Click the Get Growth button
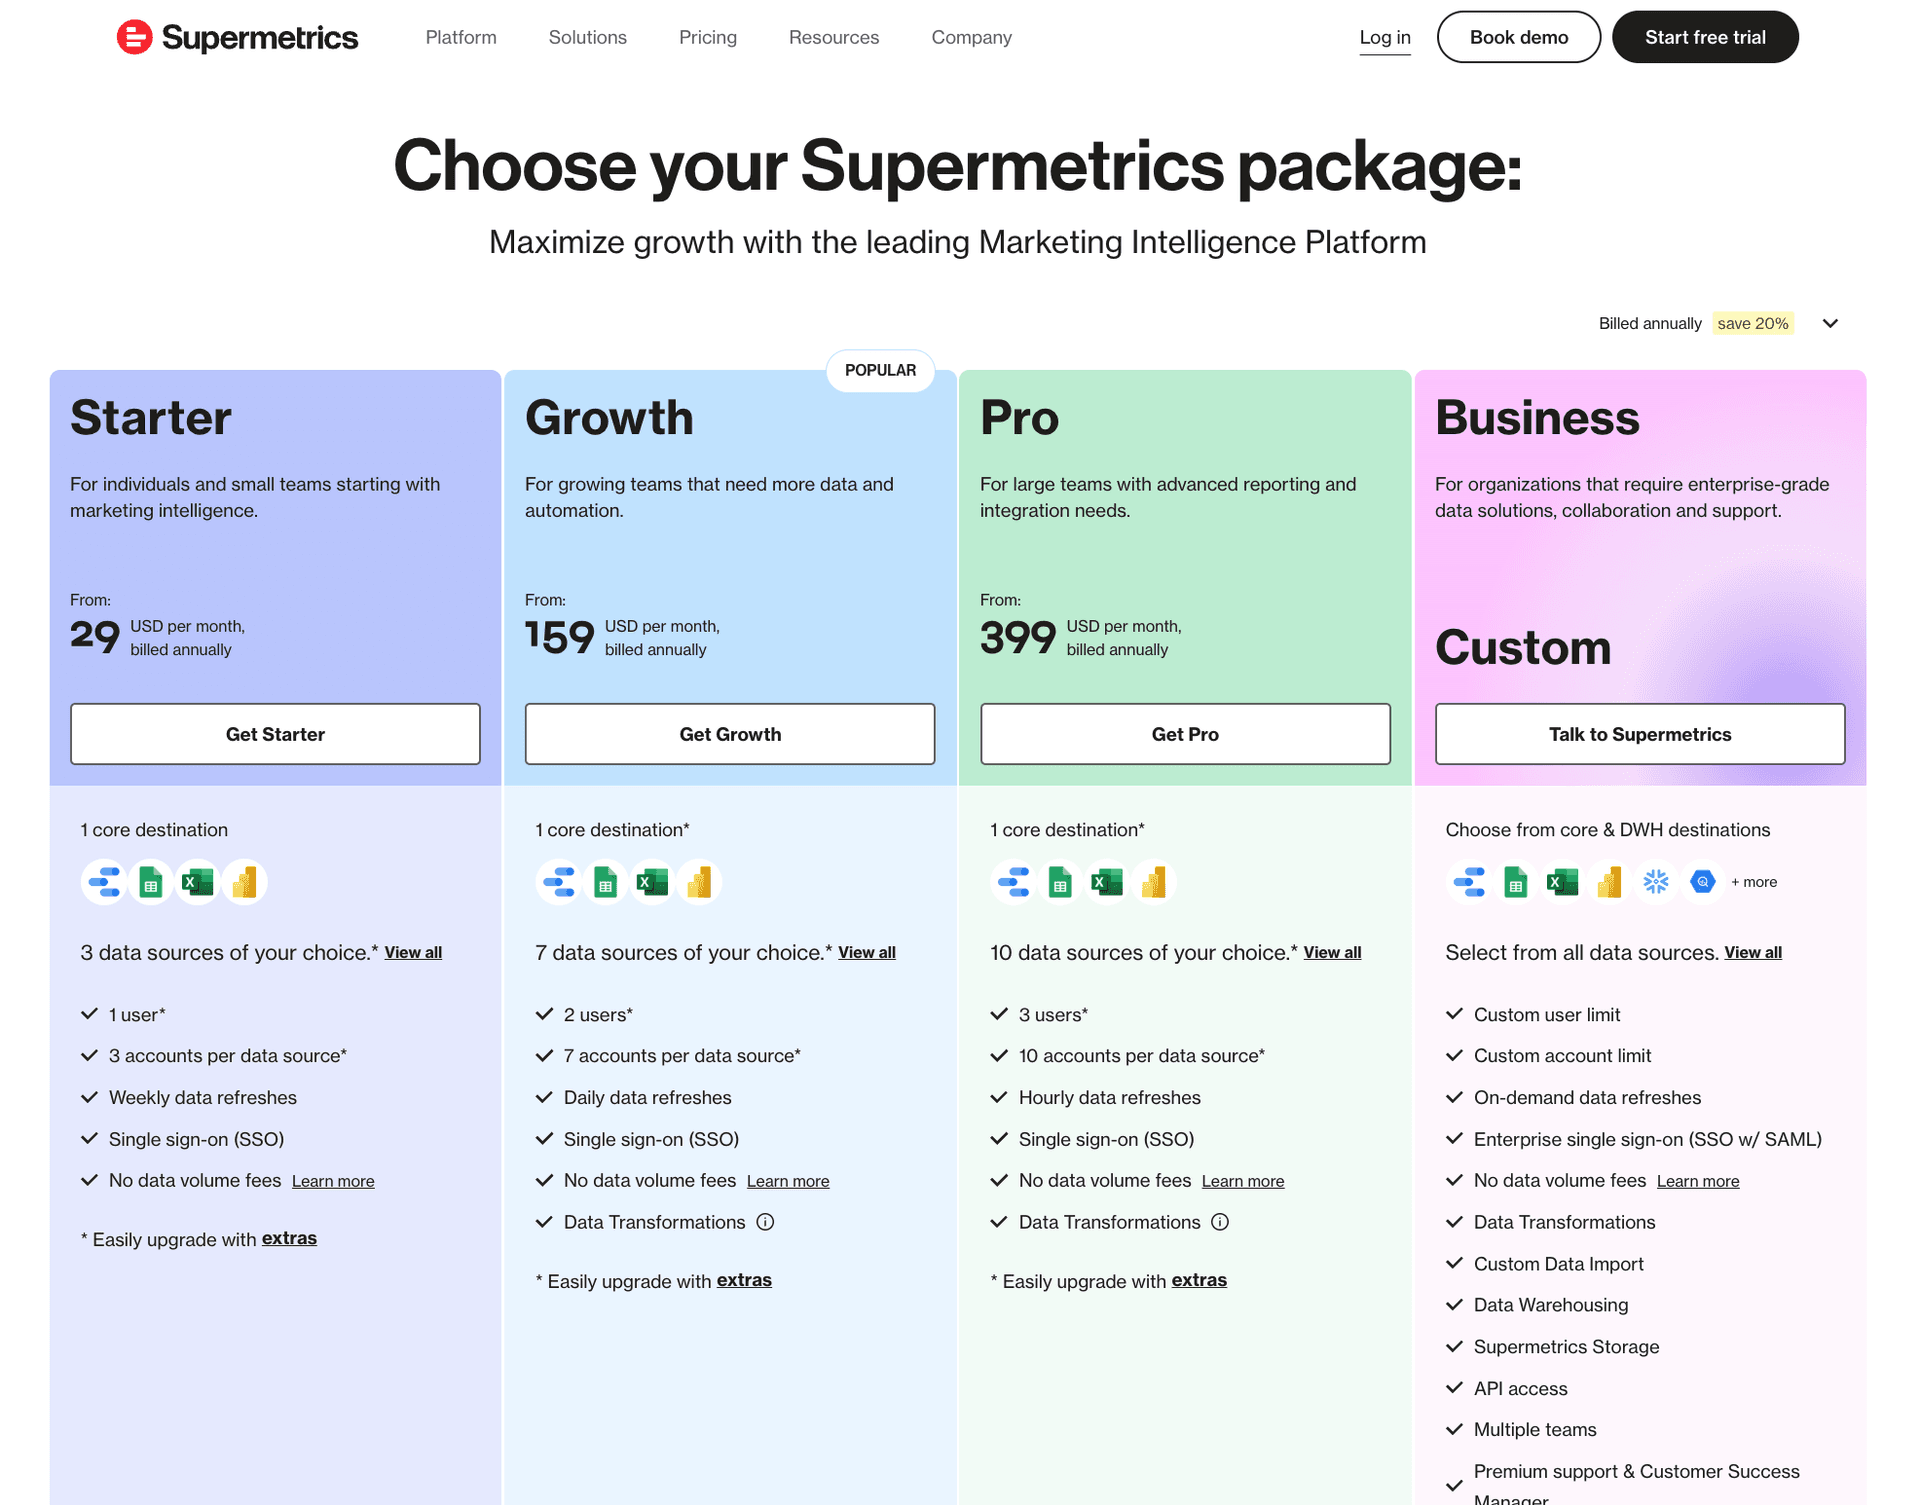Screen dimensions: 1920x1505 730,734
